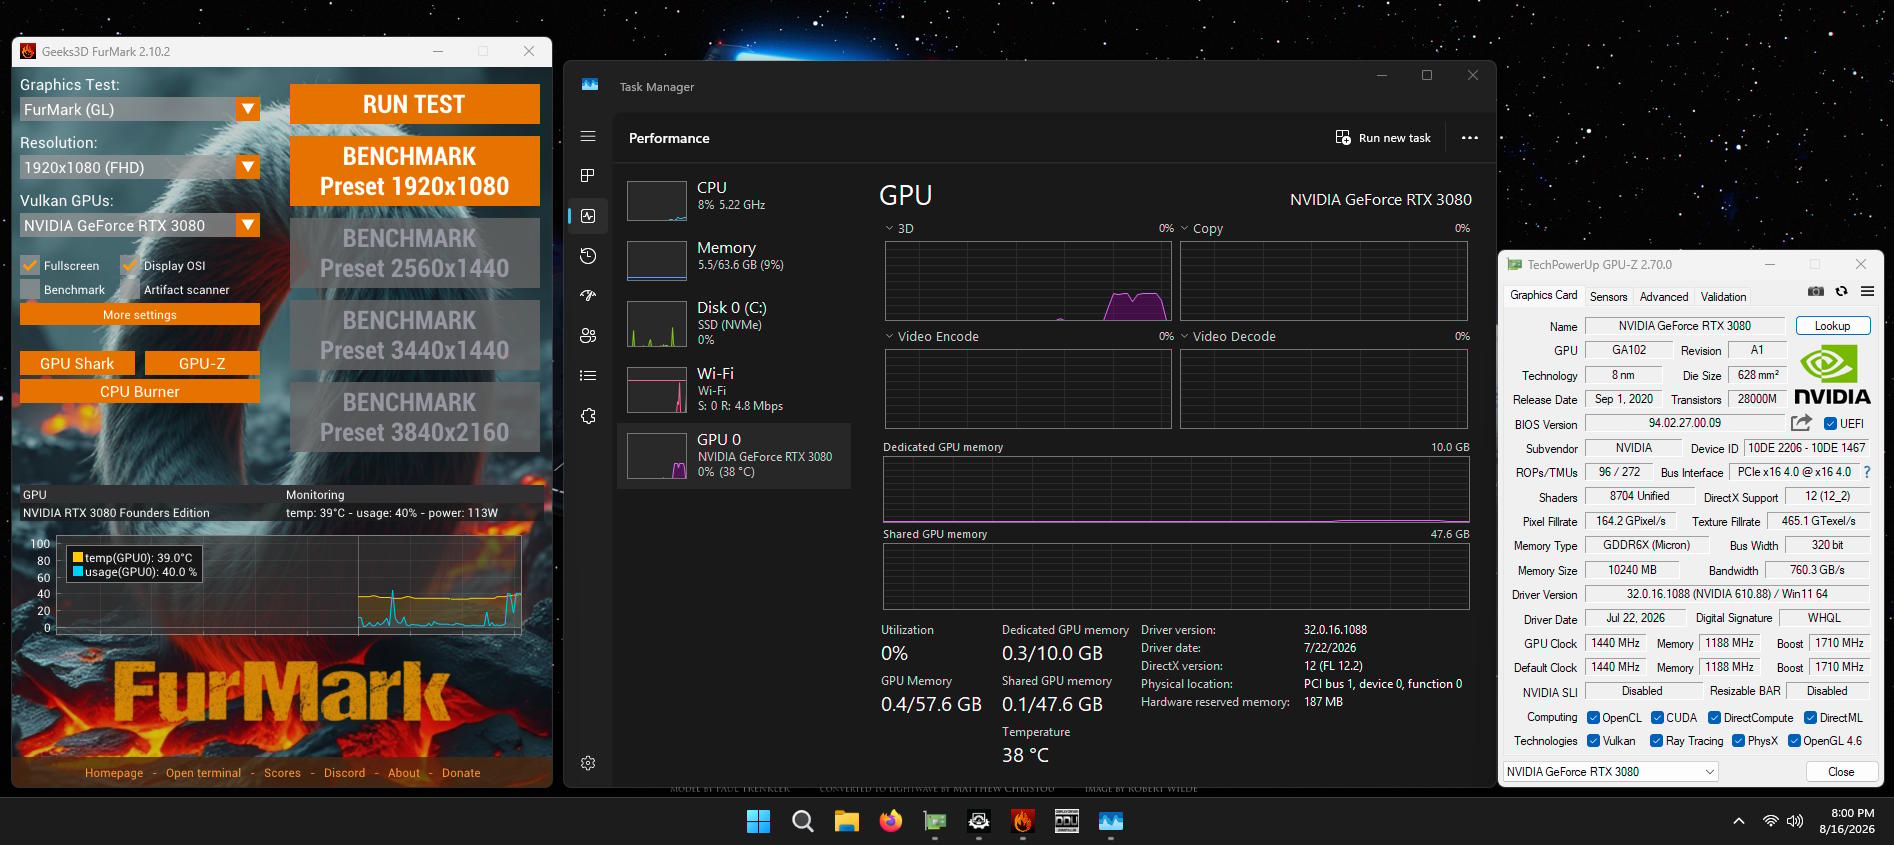Click NVIDIA logo in GPU-Z
The image size is (1894, 845).
(1832, 374)
